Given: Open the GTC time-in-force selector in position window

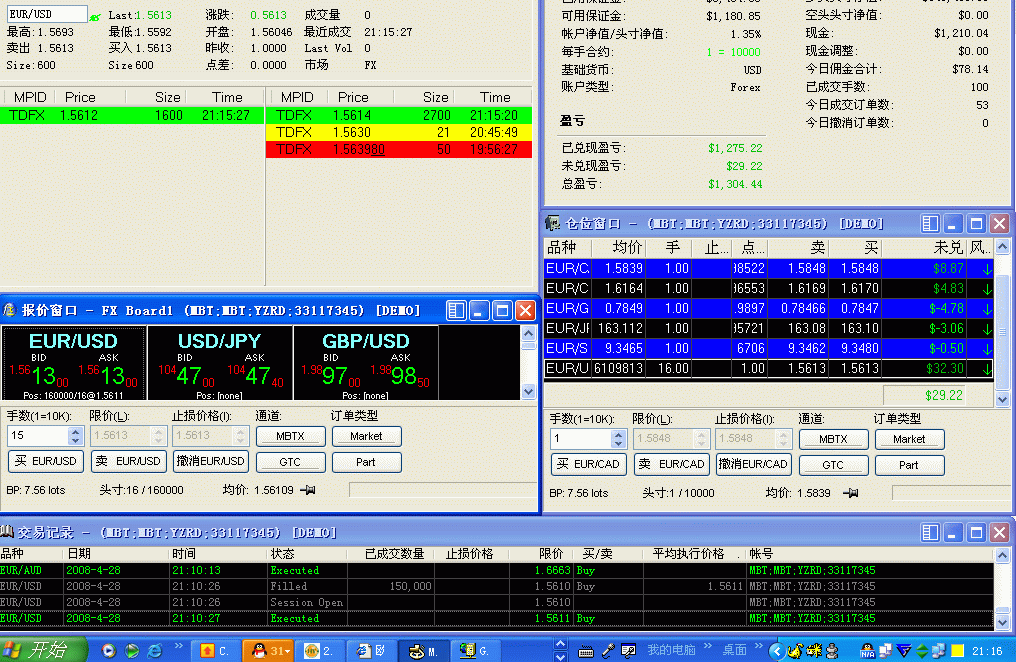Looking at the screenshot, I should coord(833,465).
